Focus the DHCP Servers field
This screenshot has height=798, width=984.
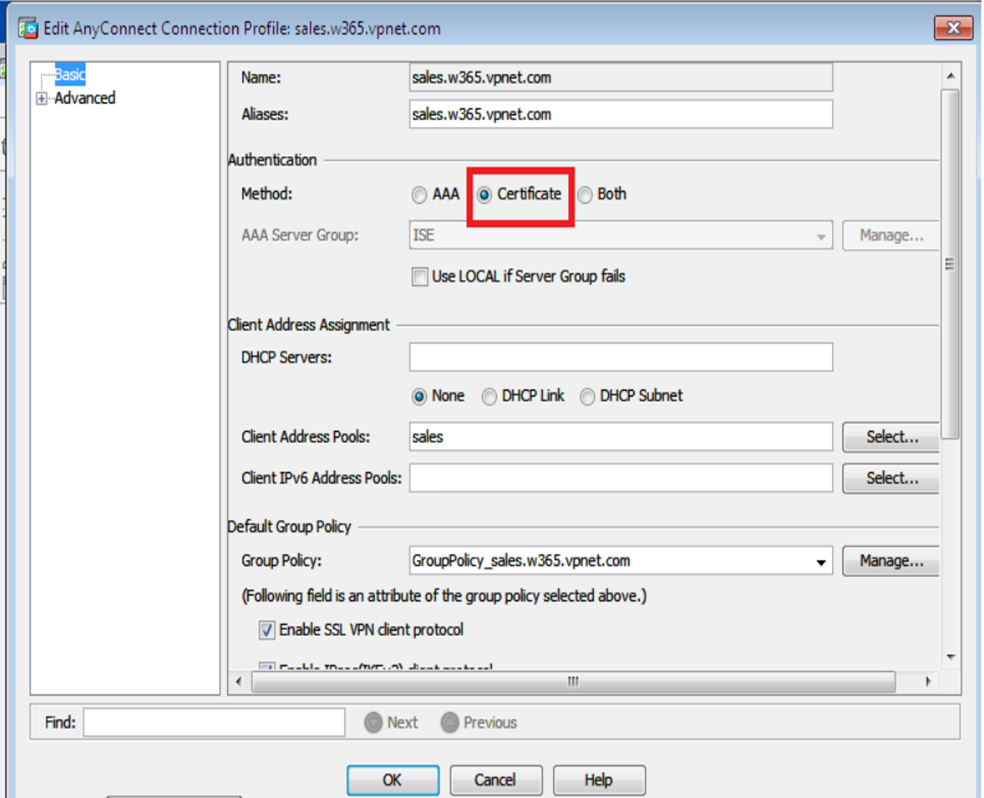[621, 357]
